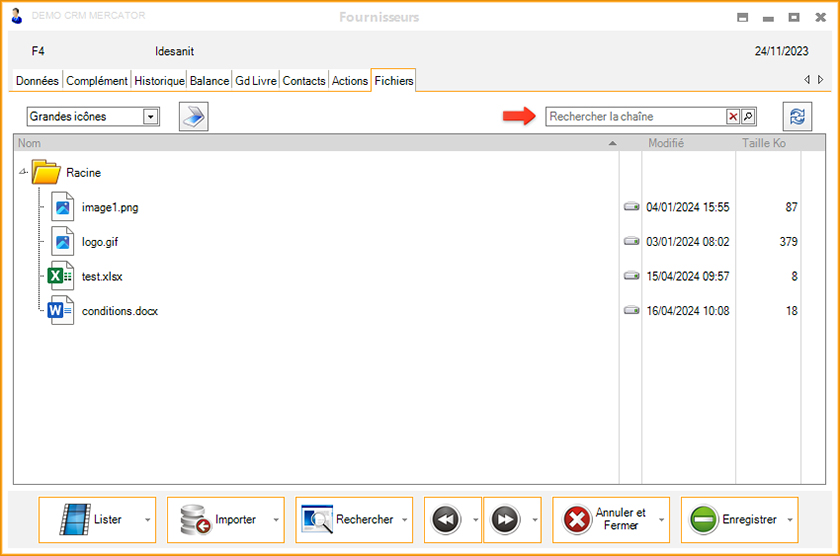Open the Historique tab
The image size is (840, 556).
click(x=159, y=81)
